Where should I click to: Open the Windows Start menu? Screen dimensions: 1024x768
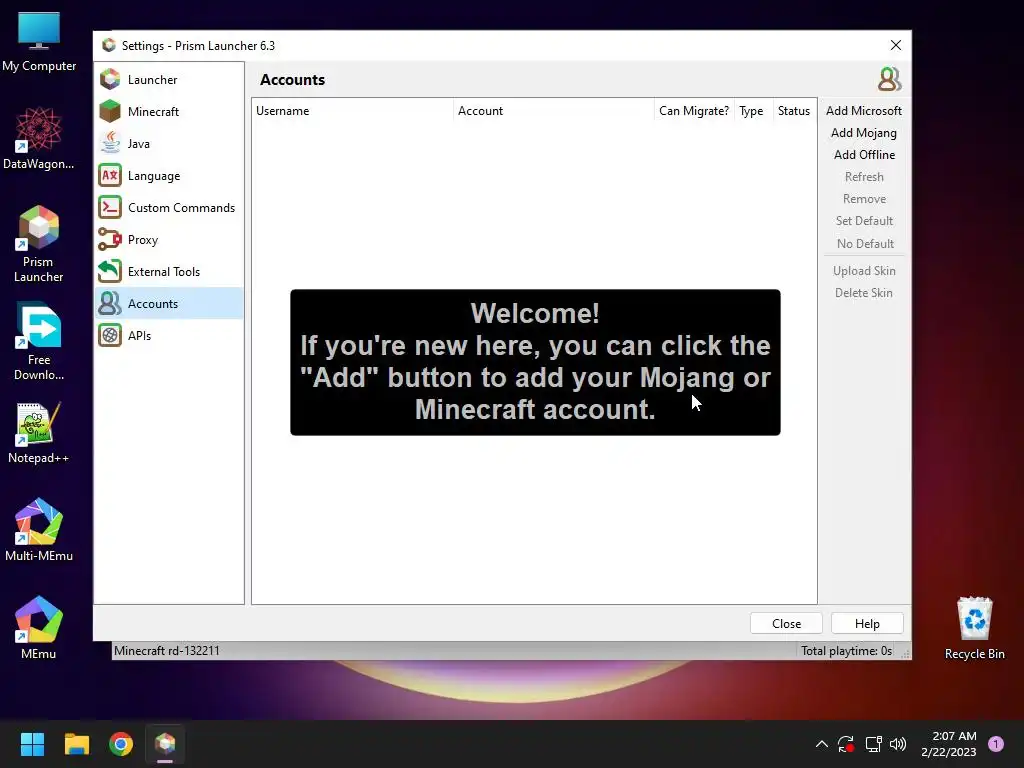click(x=32, y=744)
